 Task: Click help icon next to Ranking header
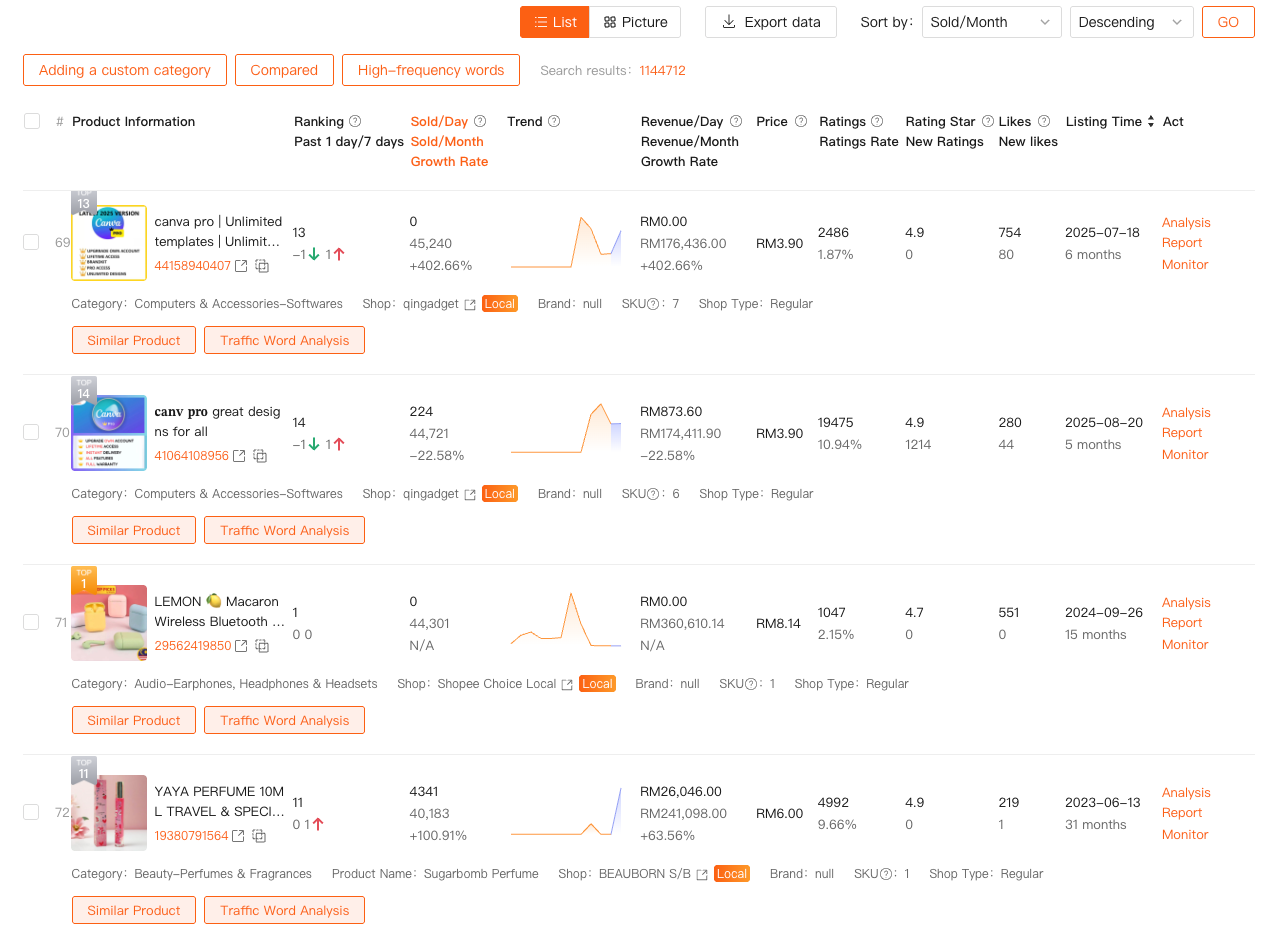click(x=355, y=121)
